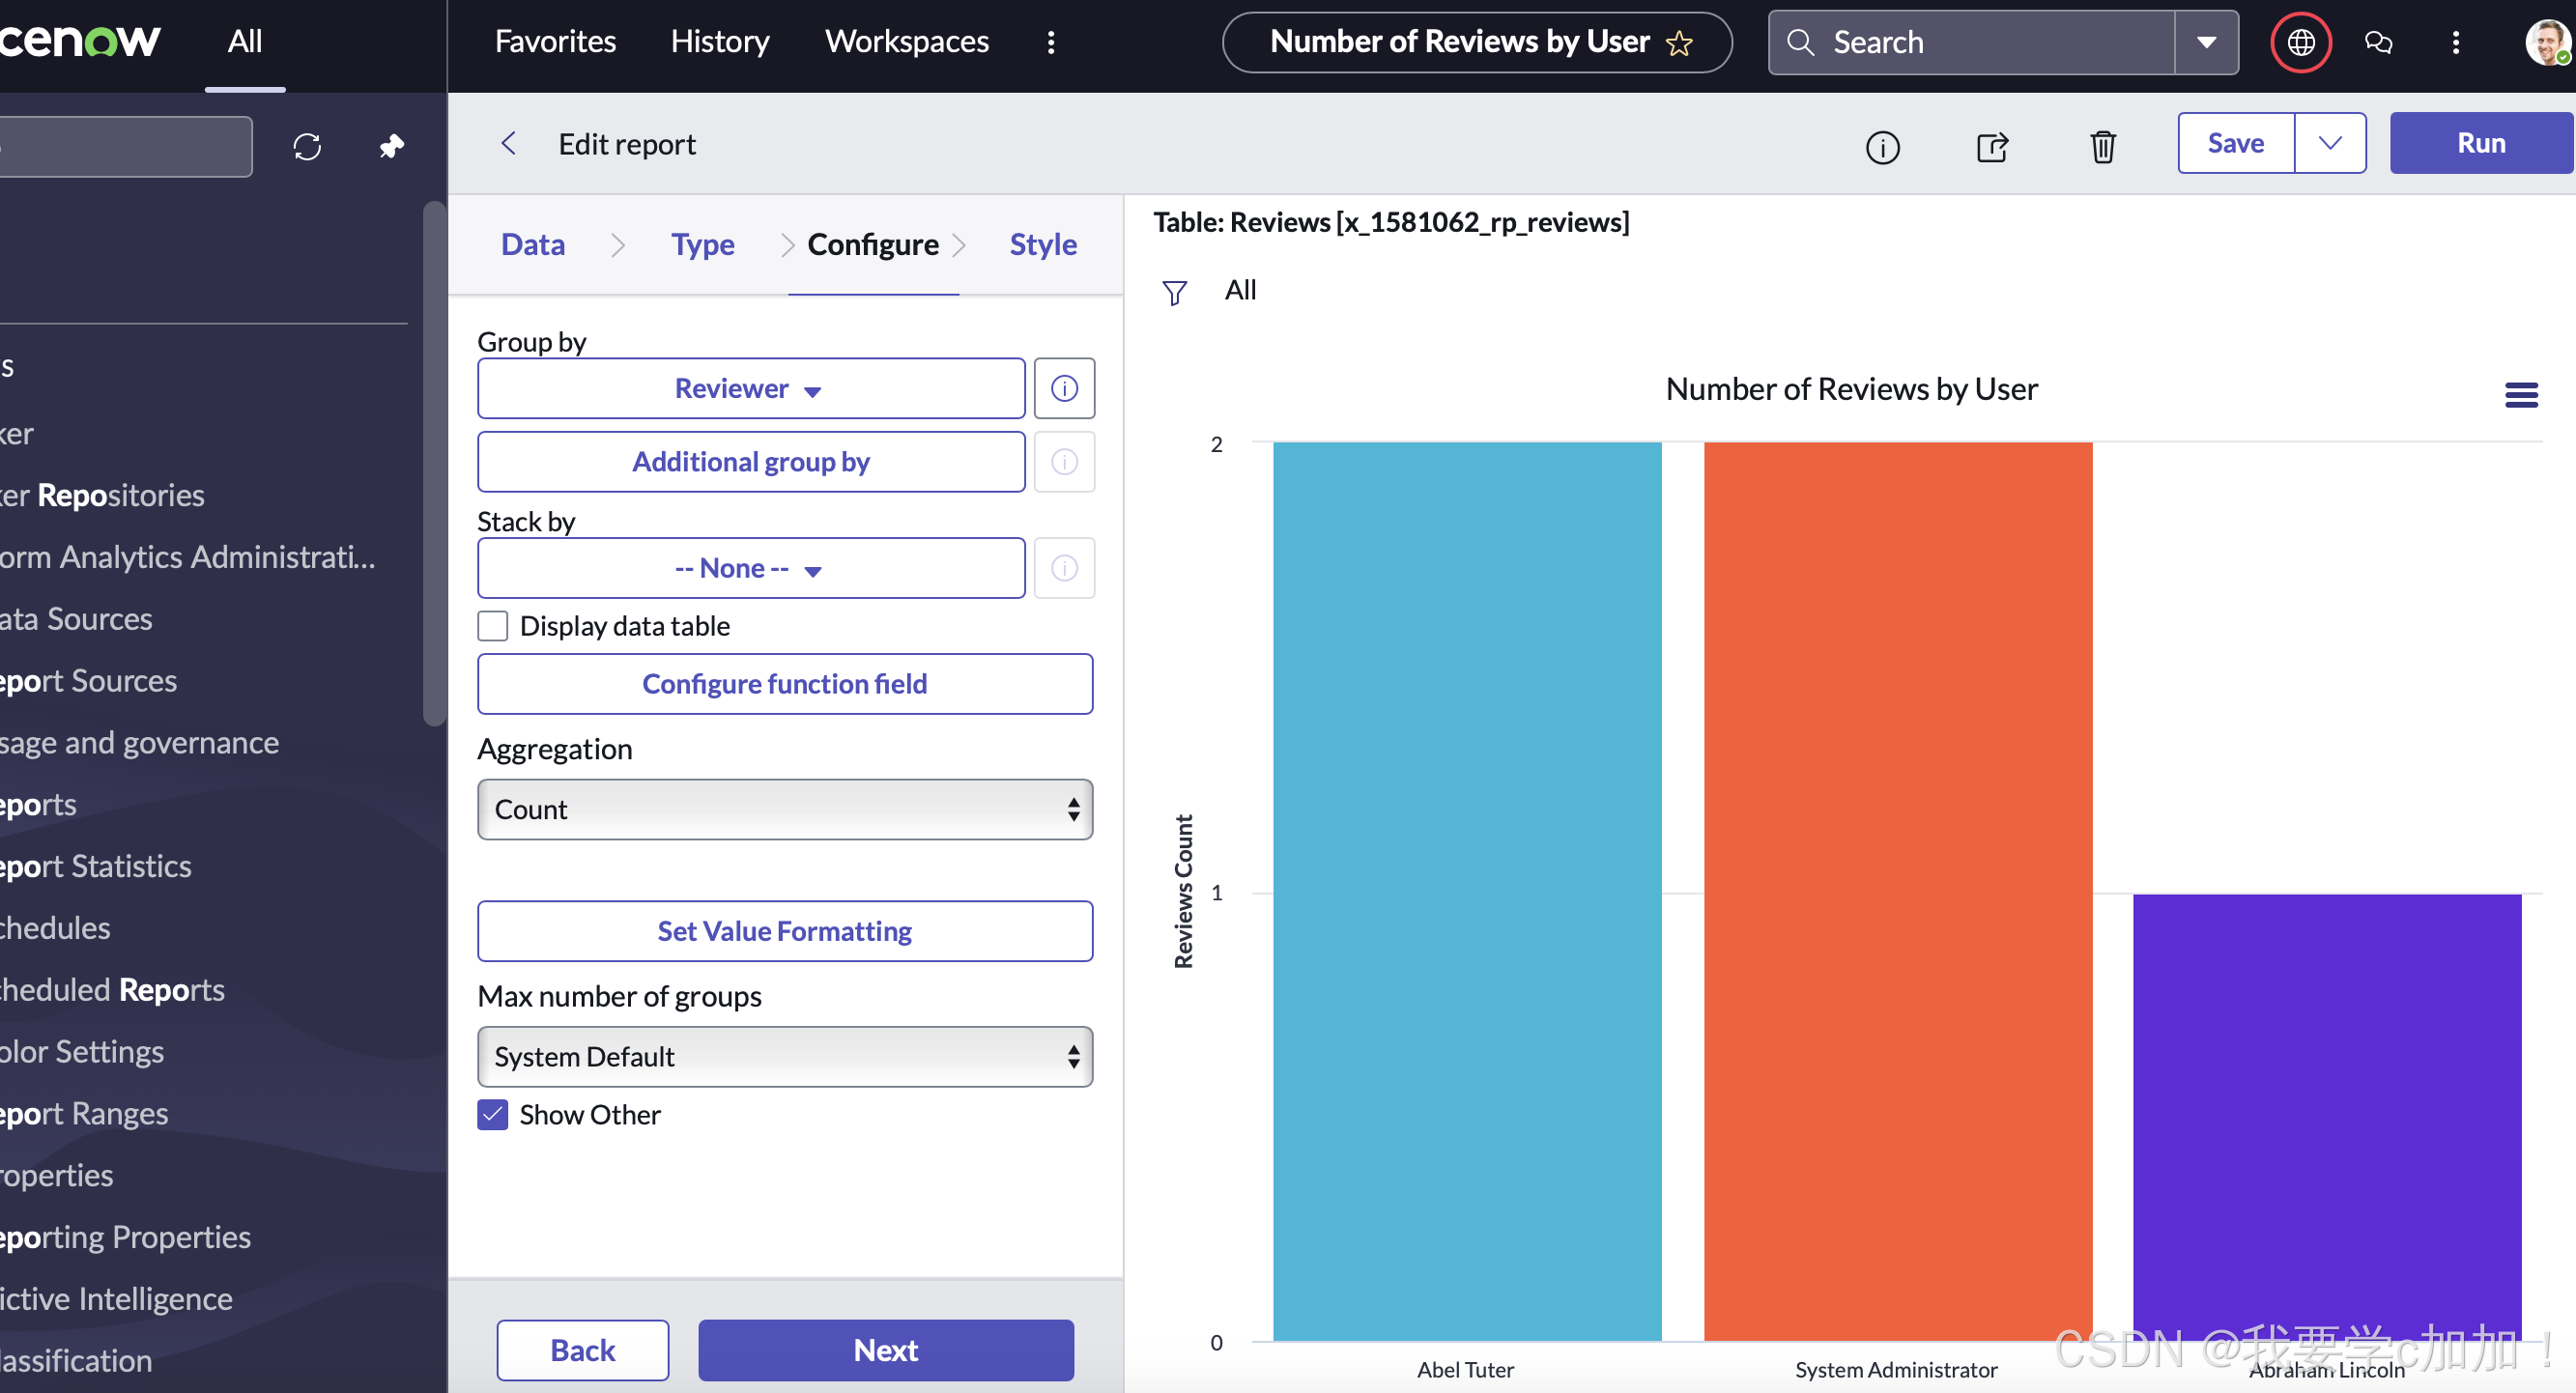Viewport: 2576px width, 1393px height.
Task: Click the share report icon
Action: [1991, 146]
